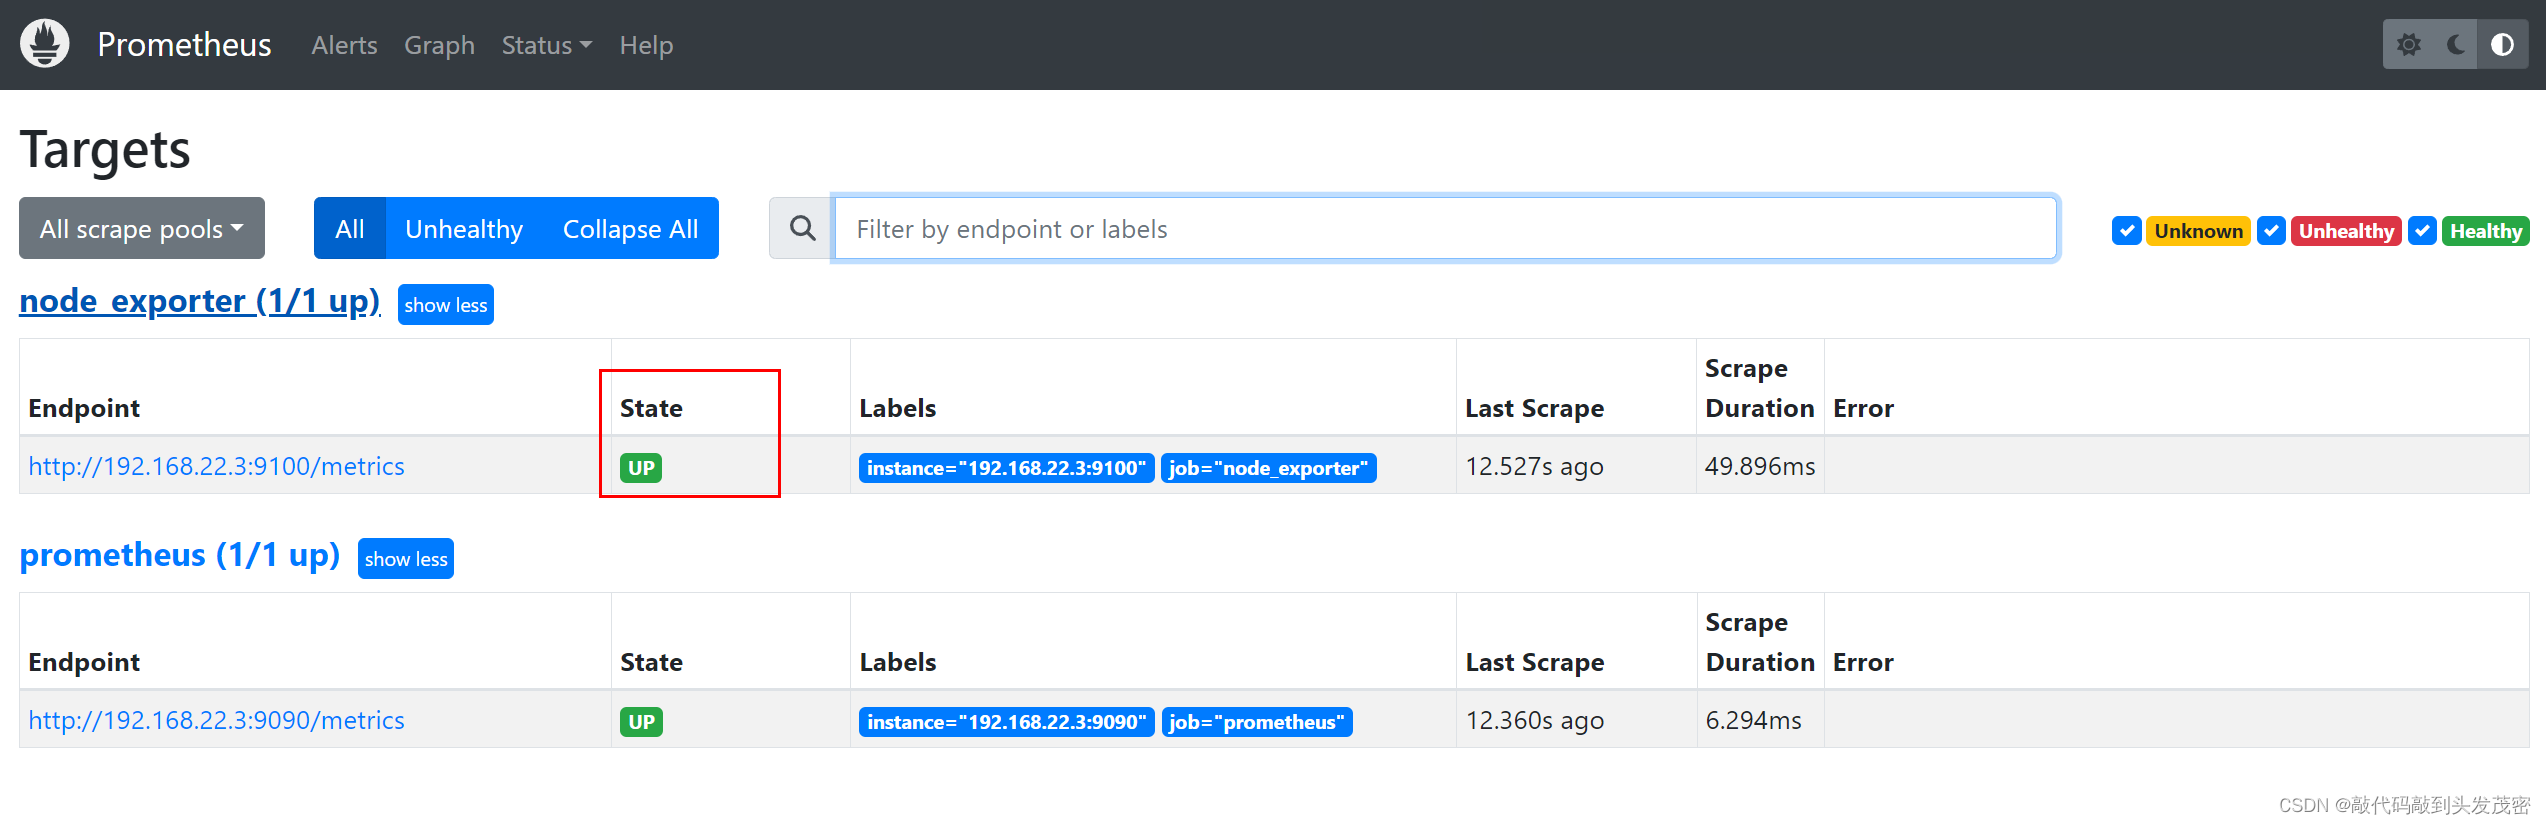Open the Alerts page
Image resolution: width=2546 pixels, height=824 pixels.
point(344,45)
